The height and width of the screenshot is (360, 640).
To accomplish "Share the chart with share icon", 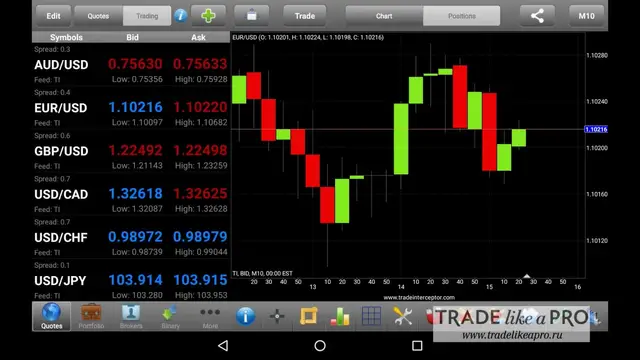I will coord(537,16).
